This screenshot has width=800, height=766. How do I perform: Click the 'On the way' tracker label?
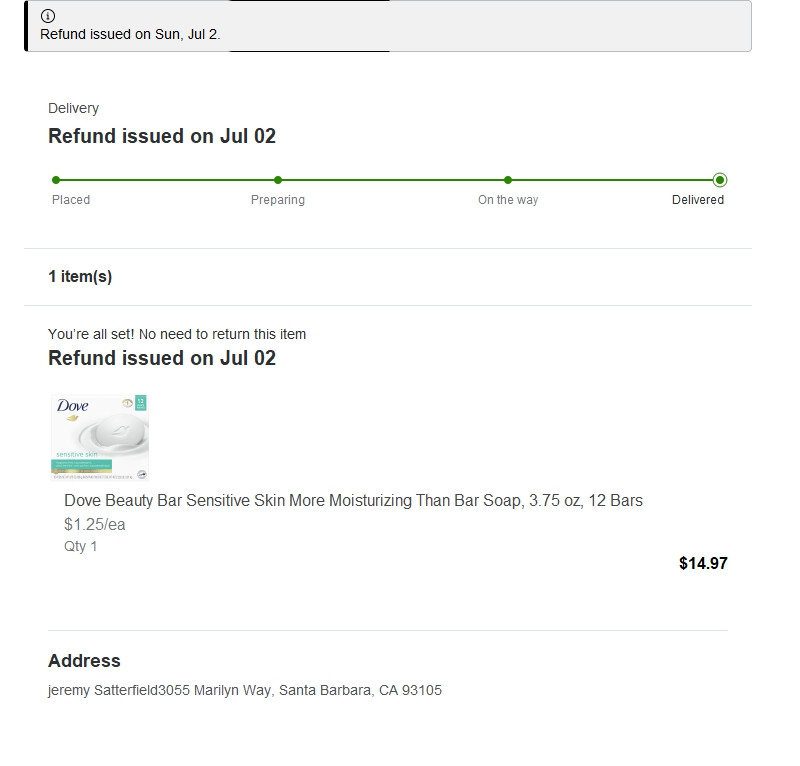tap(508, 200)
